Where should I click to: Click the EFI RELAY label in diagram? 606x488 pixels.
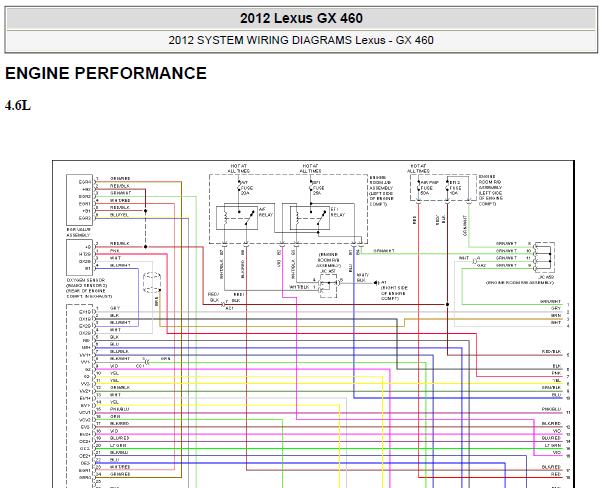tap(337, 212)
